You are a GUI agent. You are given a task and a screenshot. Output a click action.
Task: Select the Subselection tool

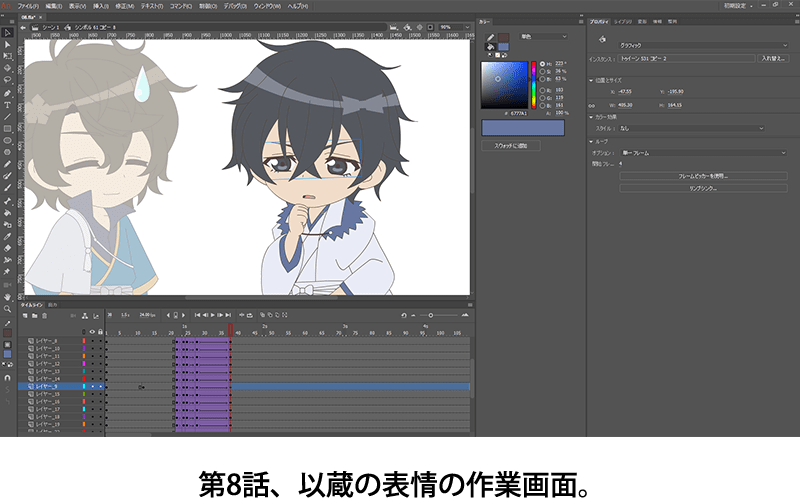[7, 44]
